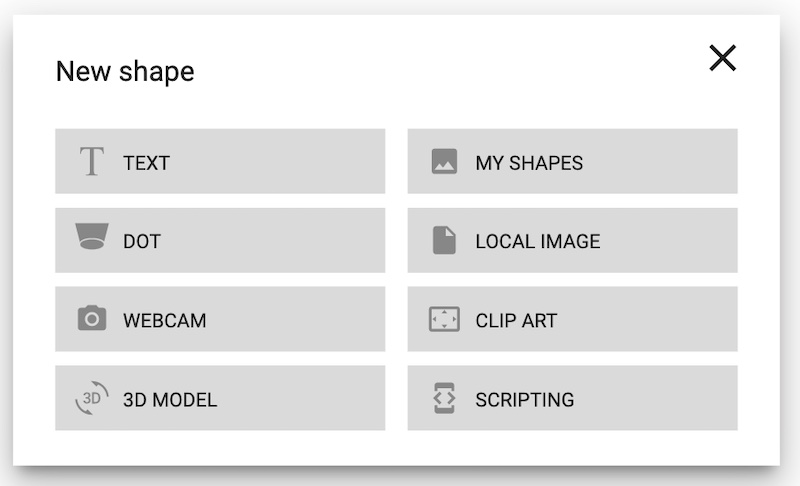Open MY SHAPES library
The height and width of the screenshot is (486, 800).
(572, 161)
